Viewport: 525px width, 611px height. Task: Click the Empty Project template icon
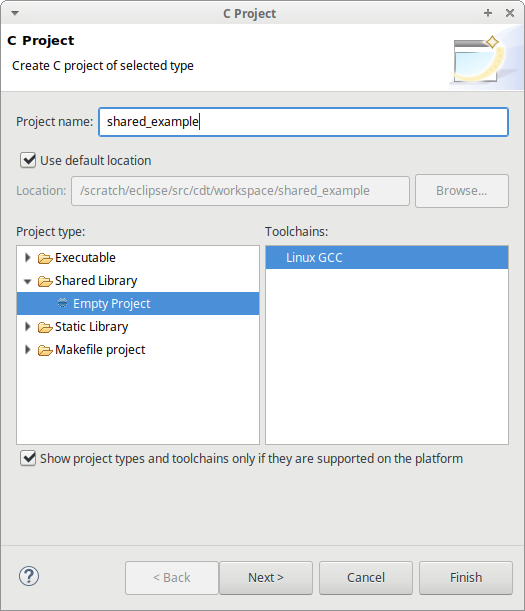[62, 303]
